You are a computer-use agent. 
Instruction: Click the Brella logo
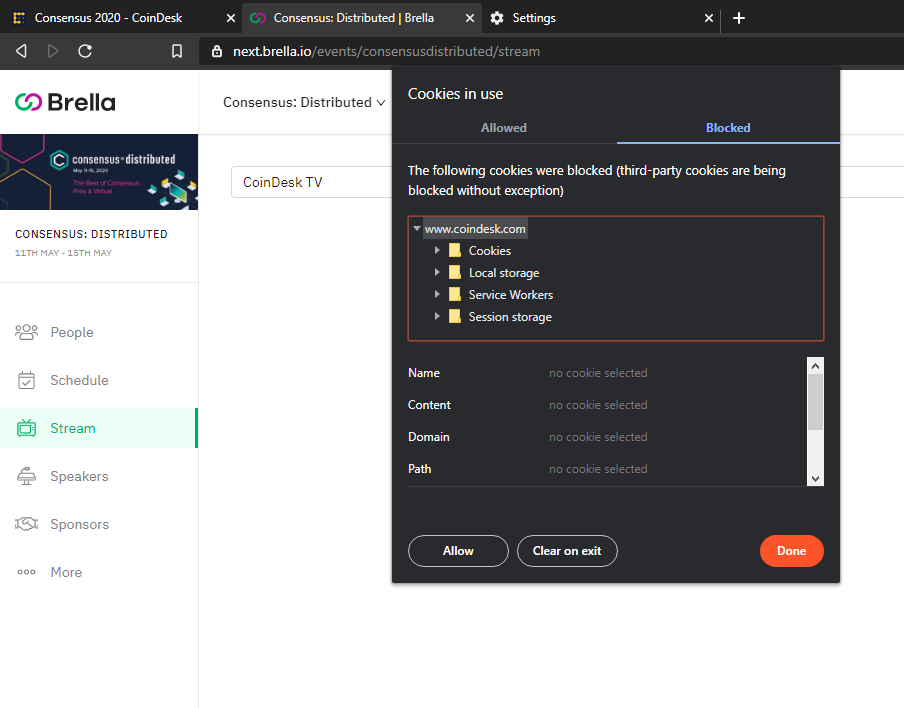tap(65, 103)
